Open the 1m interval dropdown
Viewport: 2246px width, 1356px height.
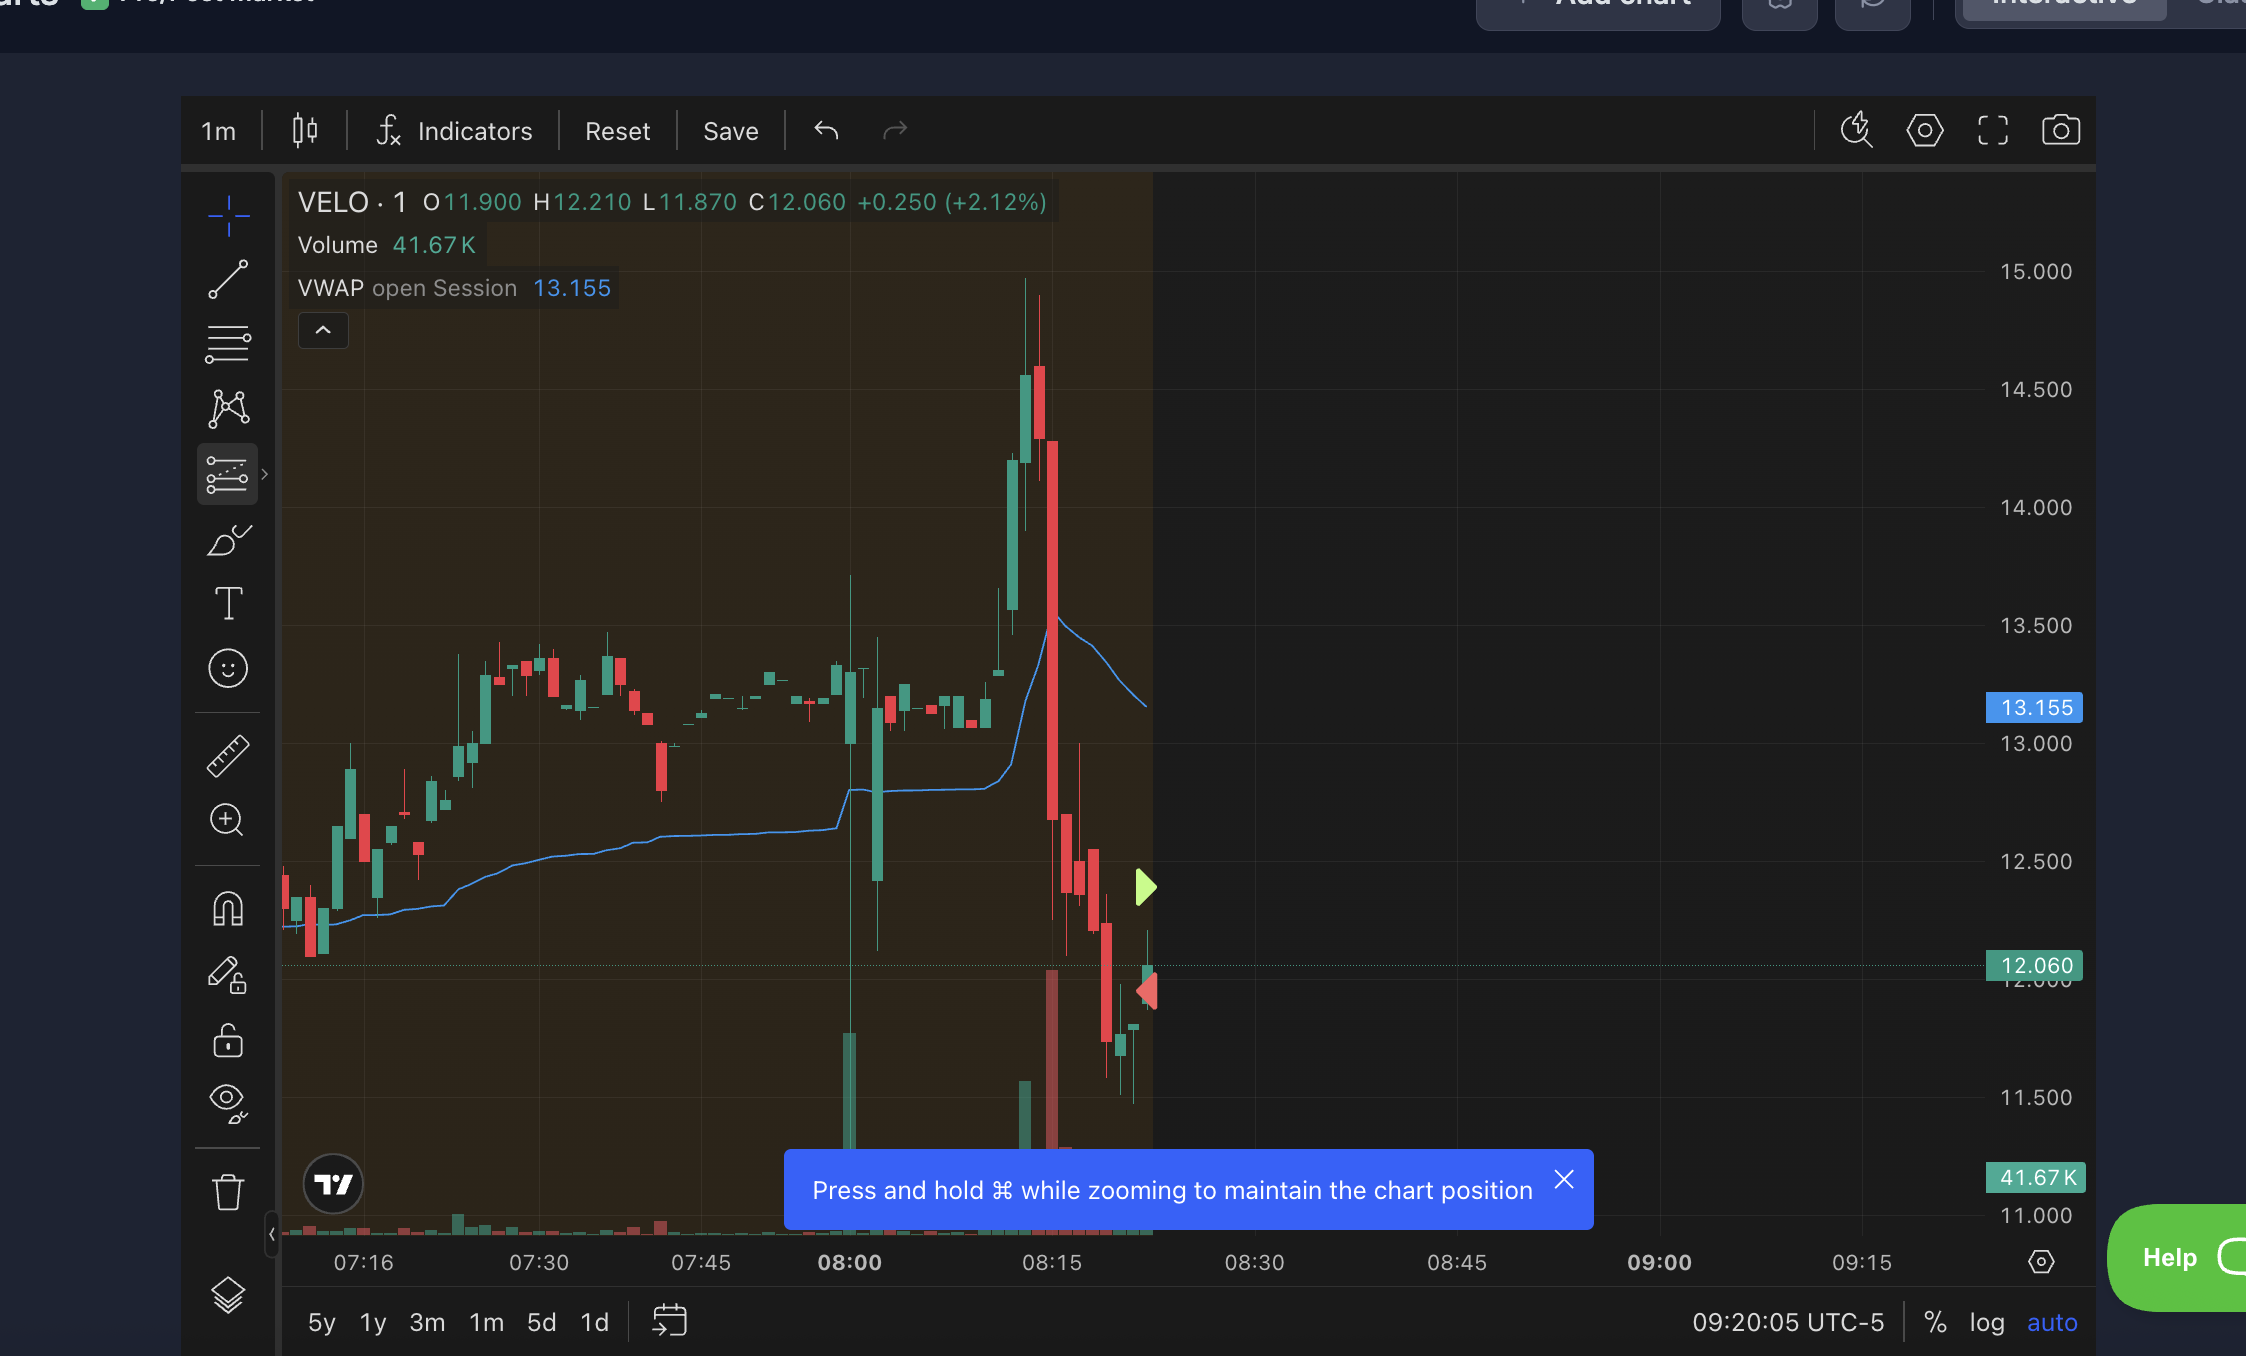coord(218,131)
